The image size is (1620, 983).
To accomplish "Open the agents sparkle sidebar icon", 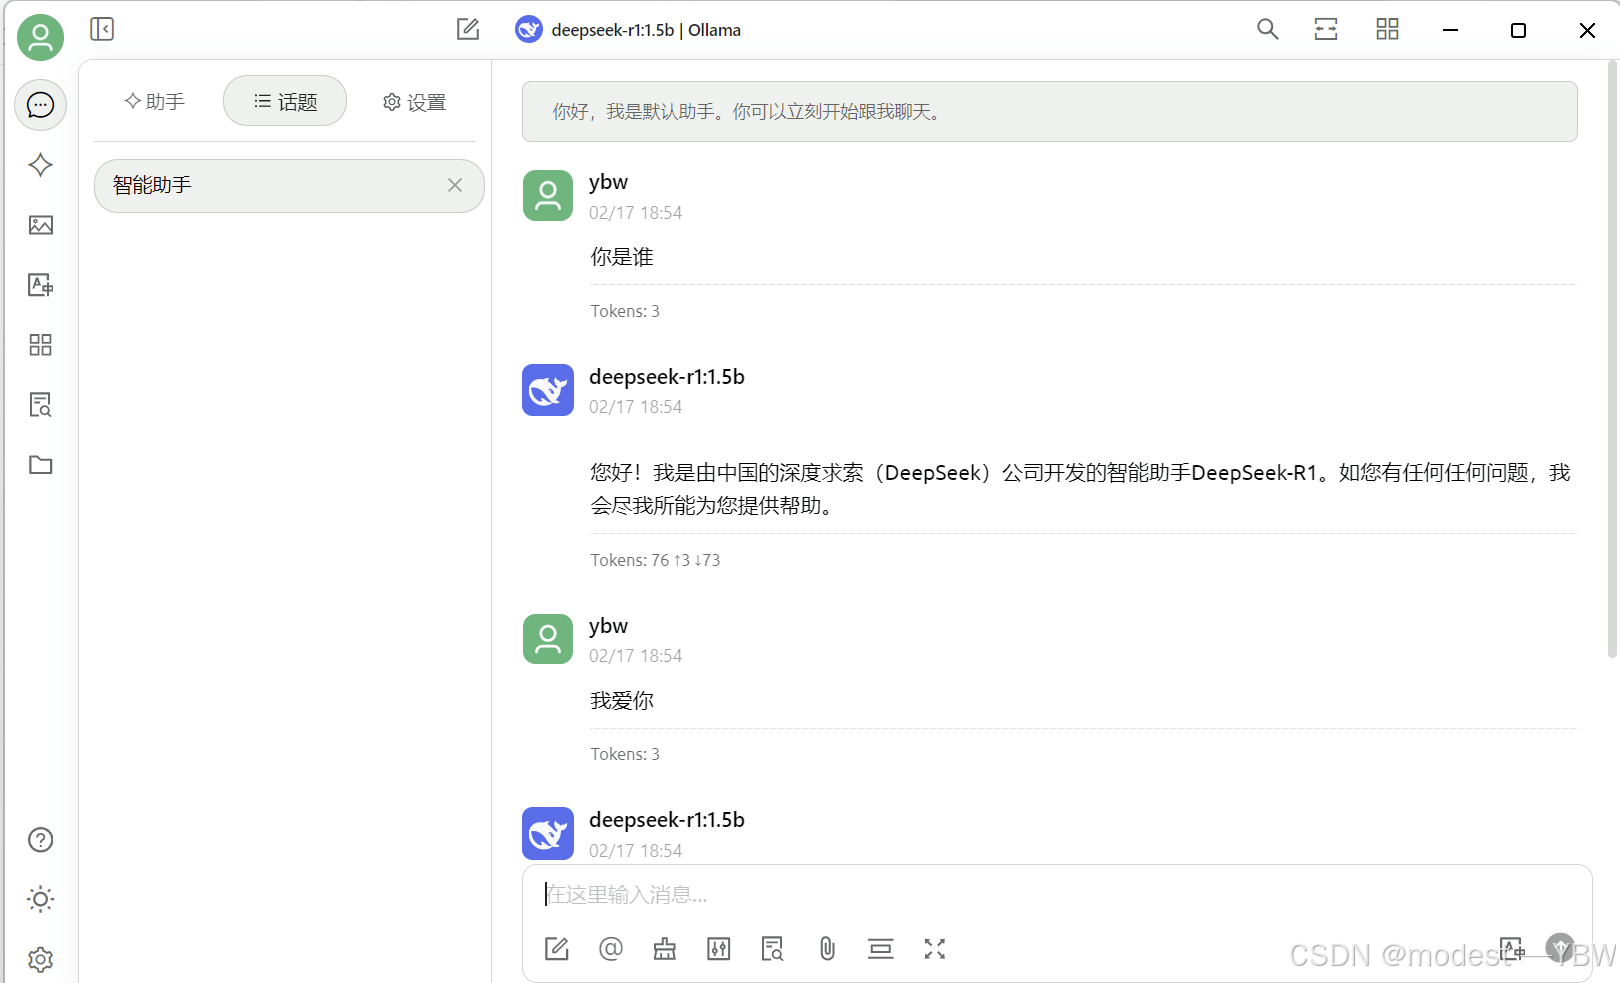I will pyautogui.click(x=41, y=165).
